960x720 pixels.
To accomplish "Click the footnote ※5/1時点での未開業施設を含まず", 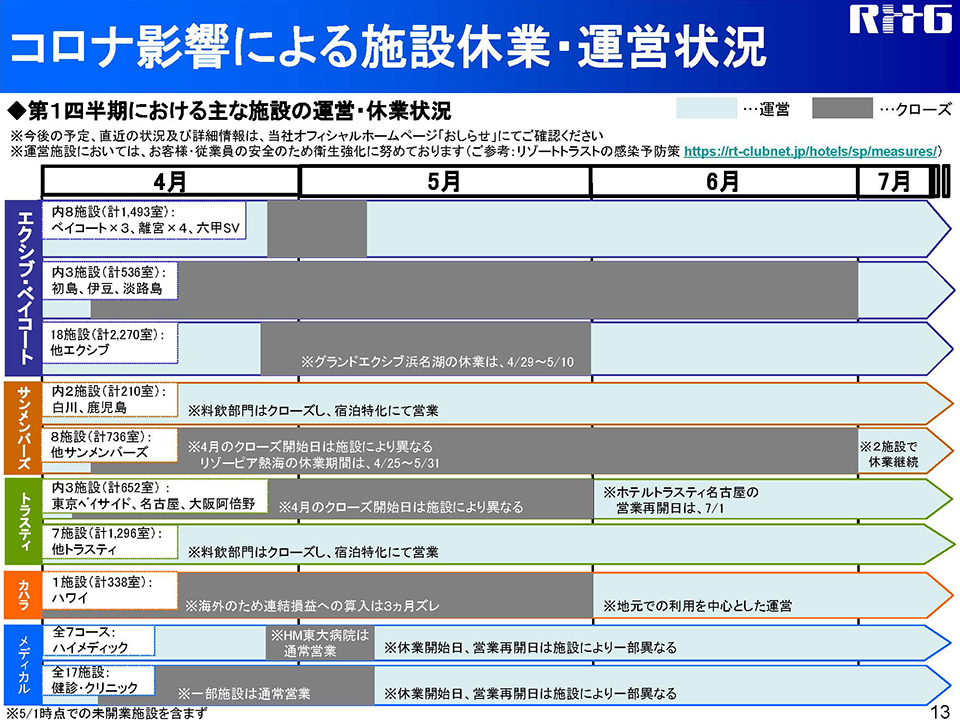I will tap(107, 713).
